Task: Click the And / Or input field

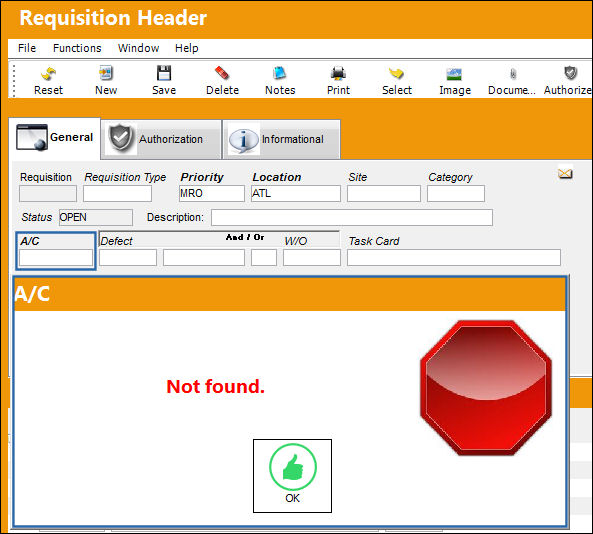Action: (x=264, y=258)
